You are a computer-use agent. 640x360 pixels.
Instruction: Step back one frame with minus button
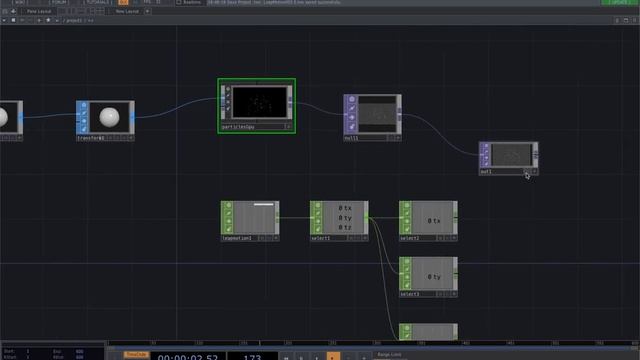pos(348,357)
